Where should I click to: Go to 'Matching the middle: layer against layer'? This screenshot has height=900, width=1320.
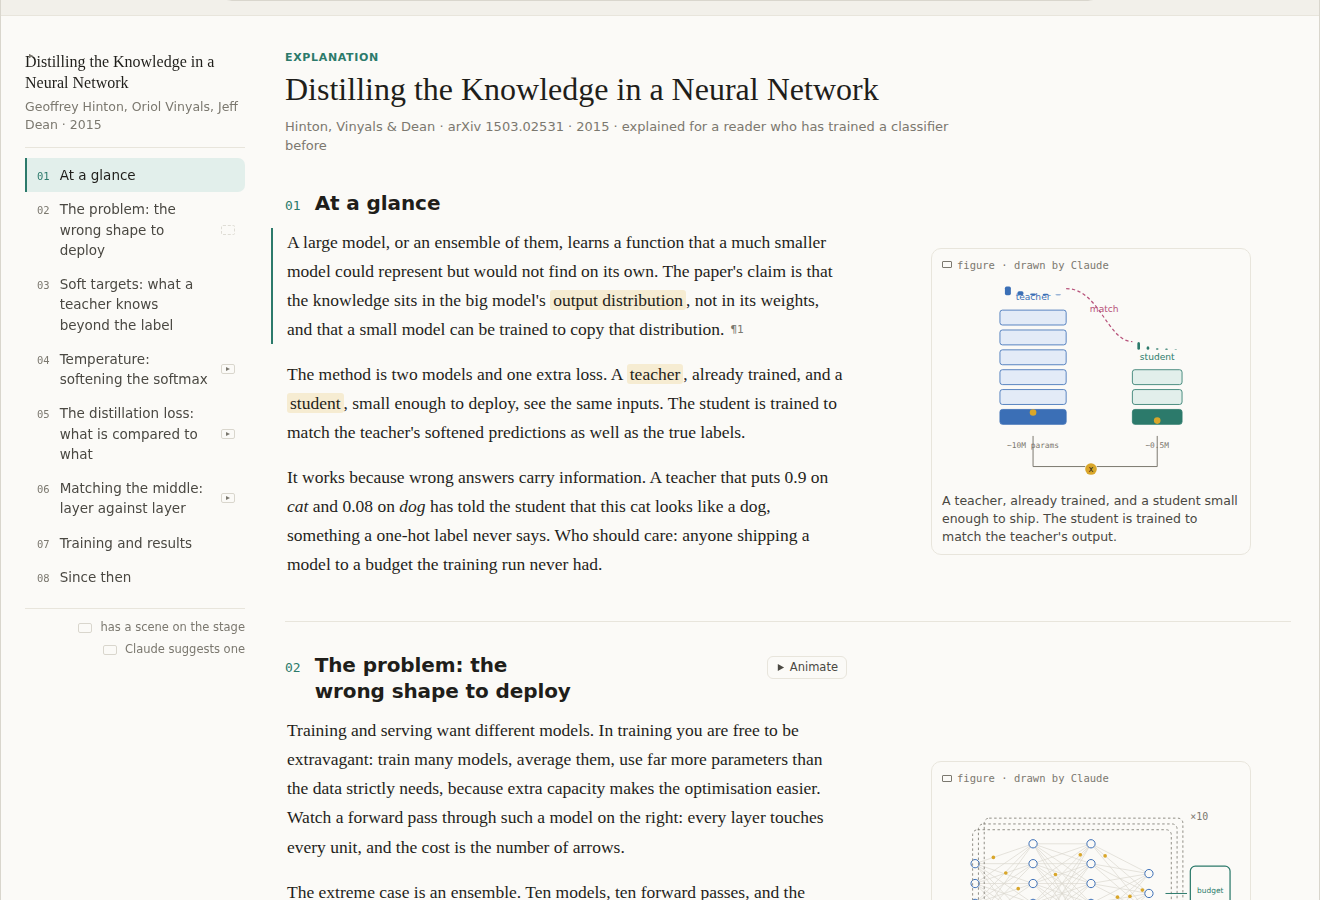135,498
